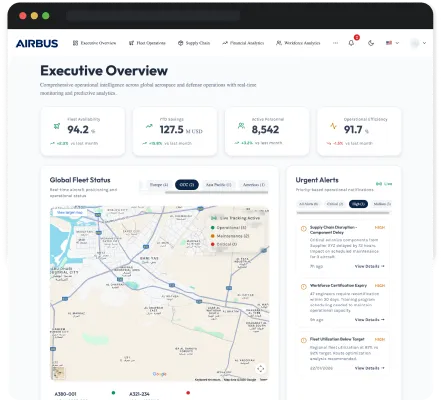Click the satellite layer thumbnail on map
The height and width of the screenshot is (400, 441).
[59, 372]
